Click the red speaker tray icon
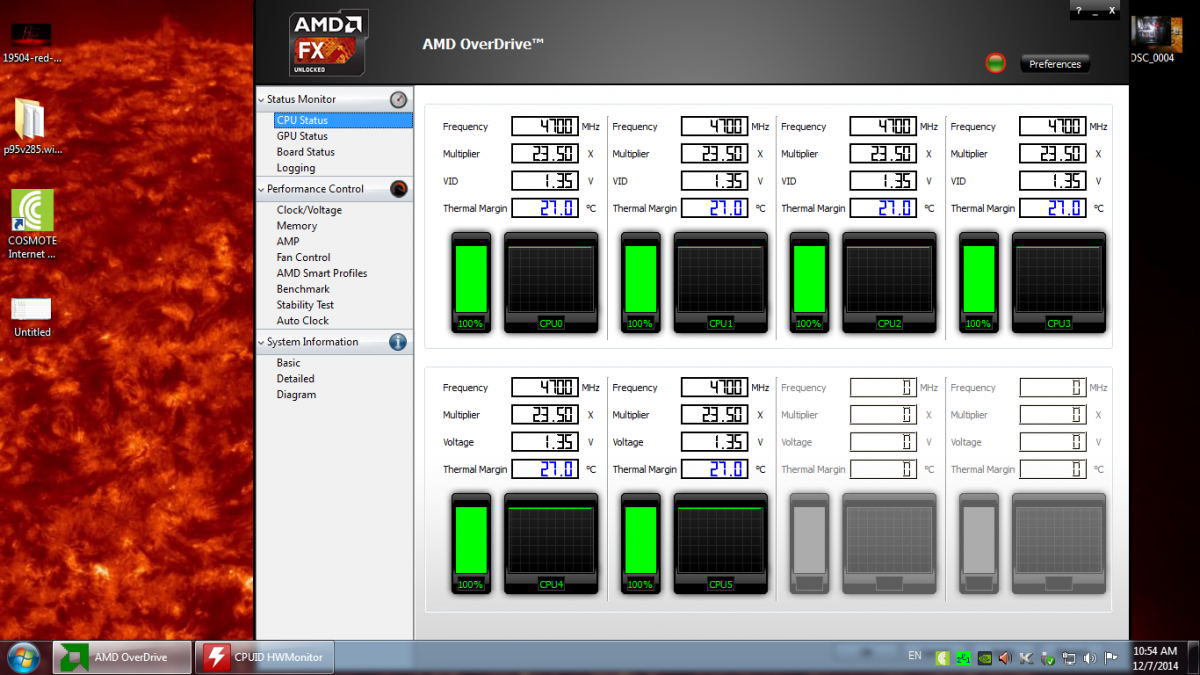Viewport: 1200px width, 675px height. point(1005,658)
